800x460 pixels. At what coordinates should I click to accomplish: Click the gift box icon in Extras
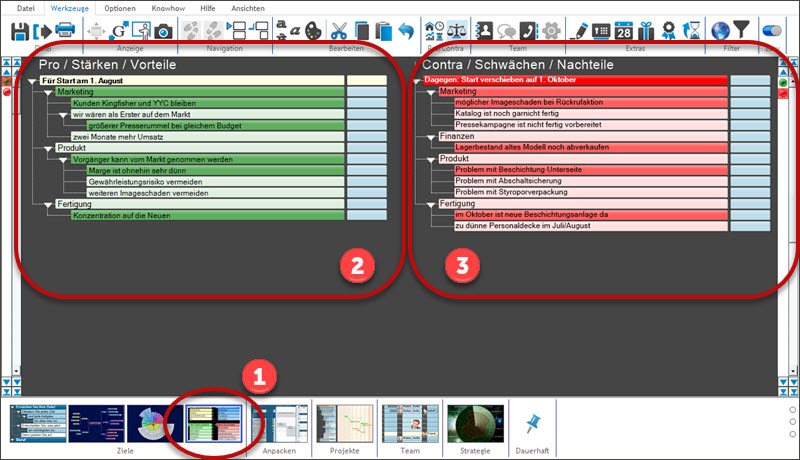point(647,31)
